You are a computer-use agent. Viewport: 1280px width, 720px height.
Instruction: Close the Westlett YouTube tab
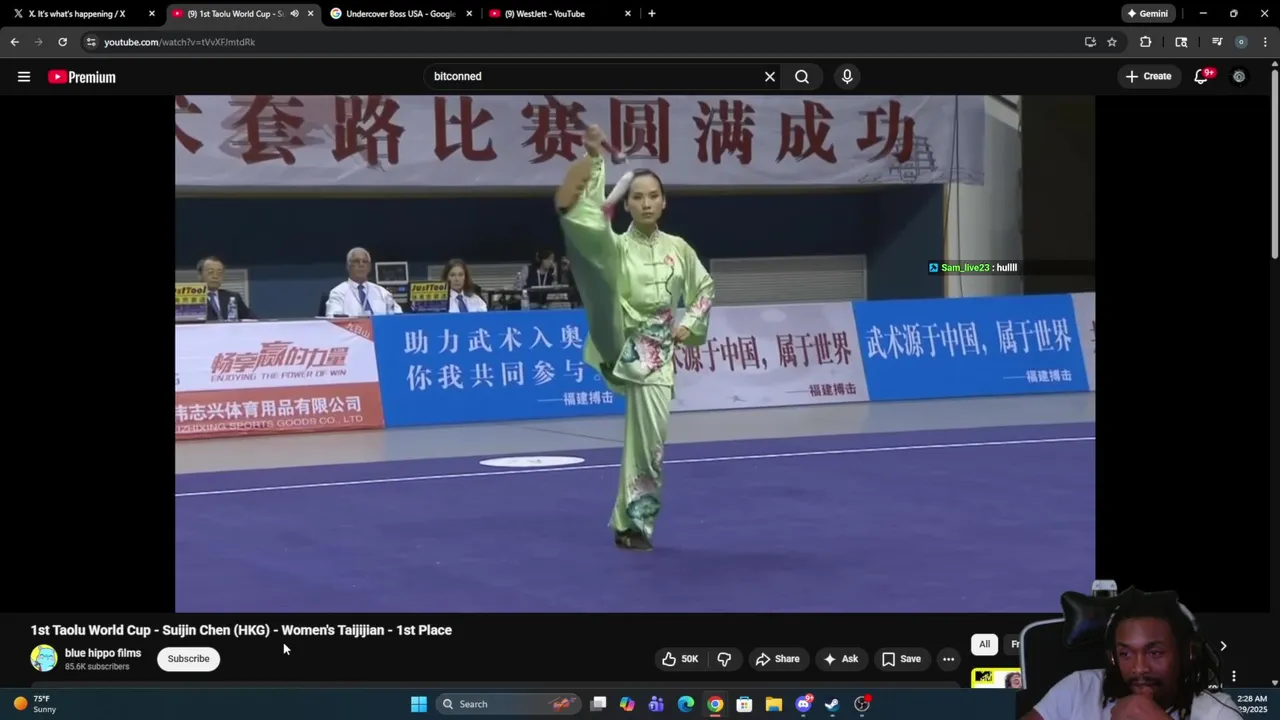point(628,14)
